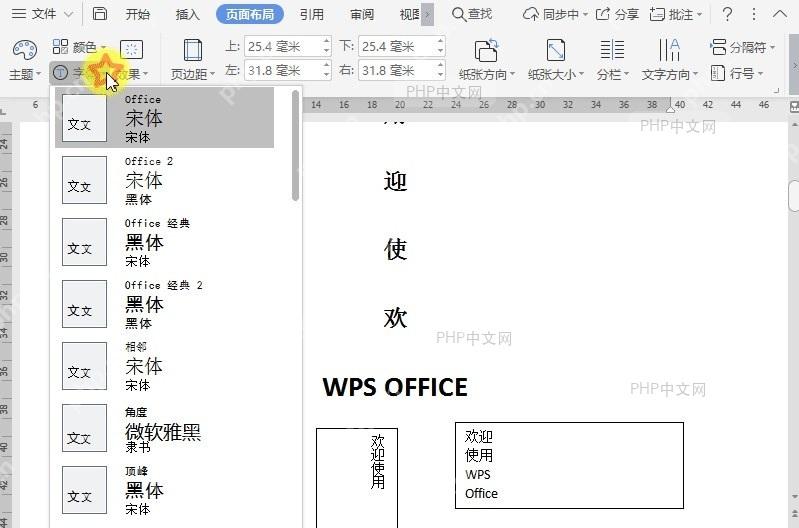Click the text box with WPS Office
This screenshot has width=799, height=528.
(569, 465)
